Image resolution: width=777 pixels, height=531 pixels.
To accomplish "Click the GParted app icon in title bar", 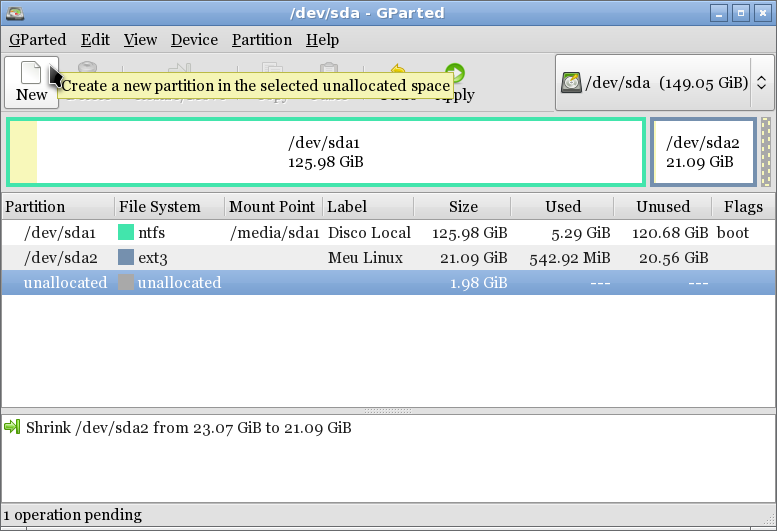I will tap(15, 13).
